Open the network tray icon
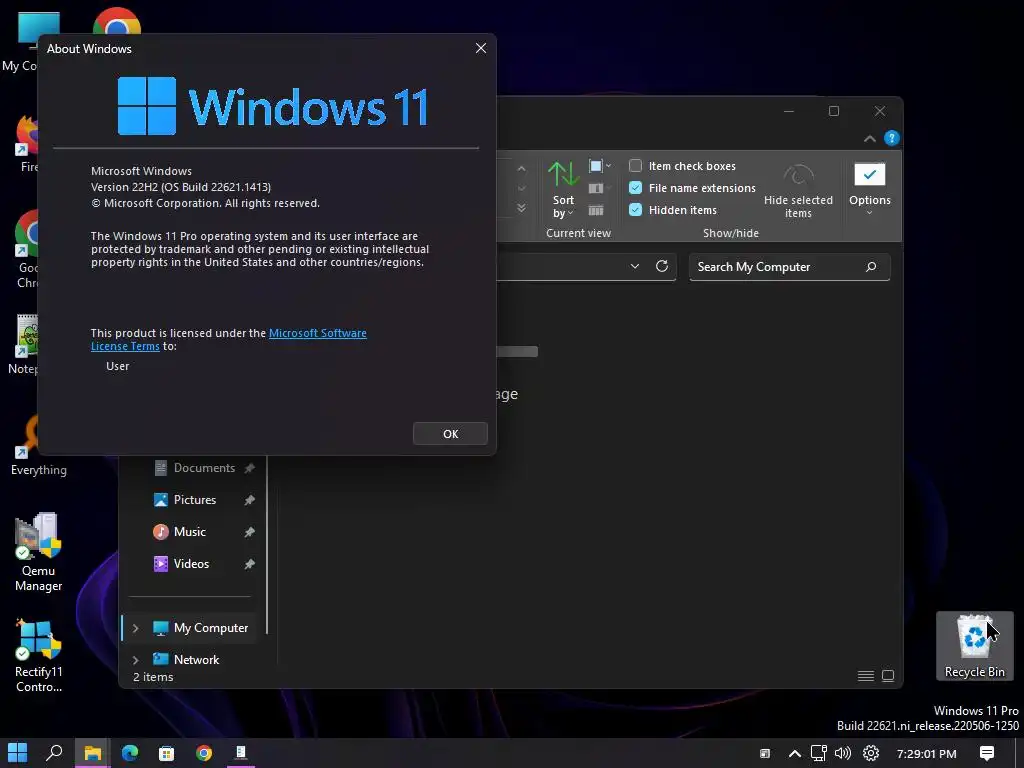The image size is (1024, 768). 818,754
